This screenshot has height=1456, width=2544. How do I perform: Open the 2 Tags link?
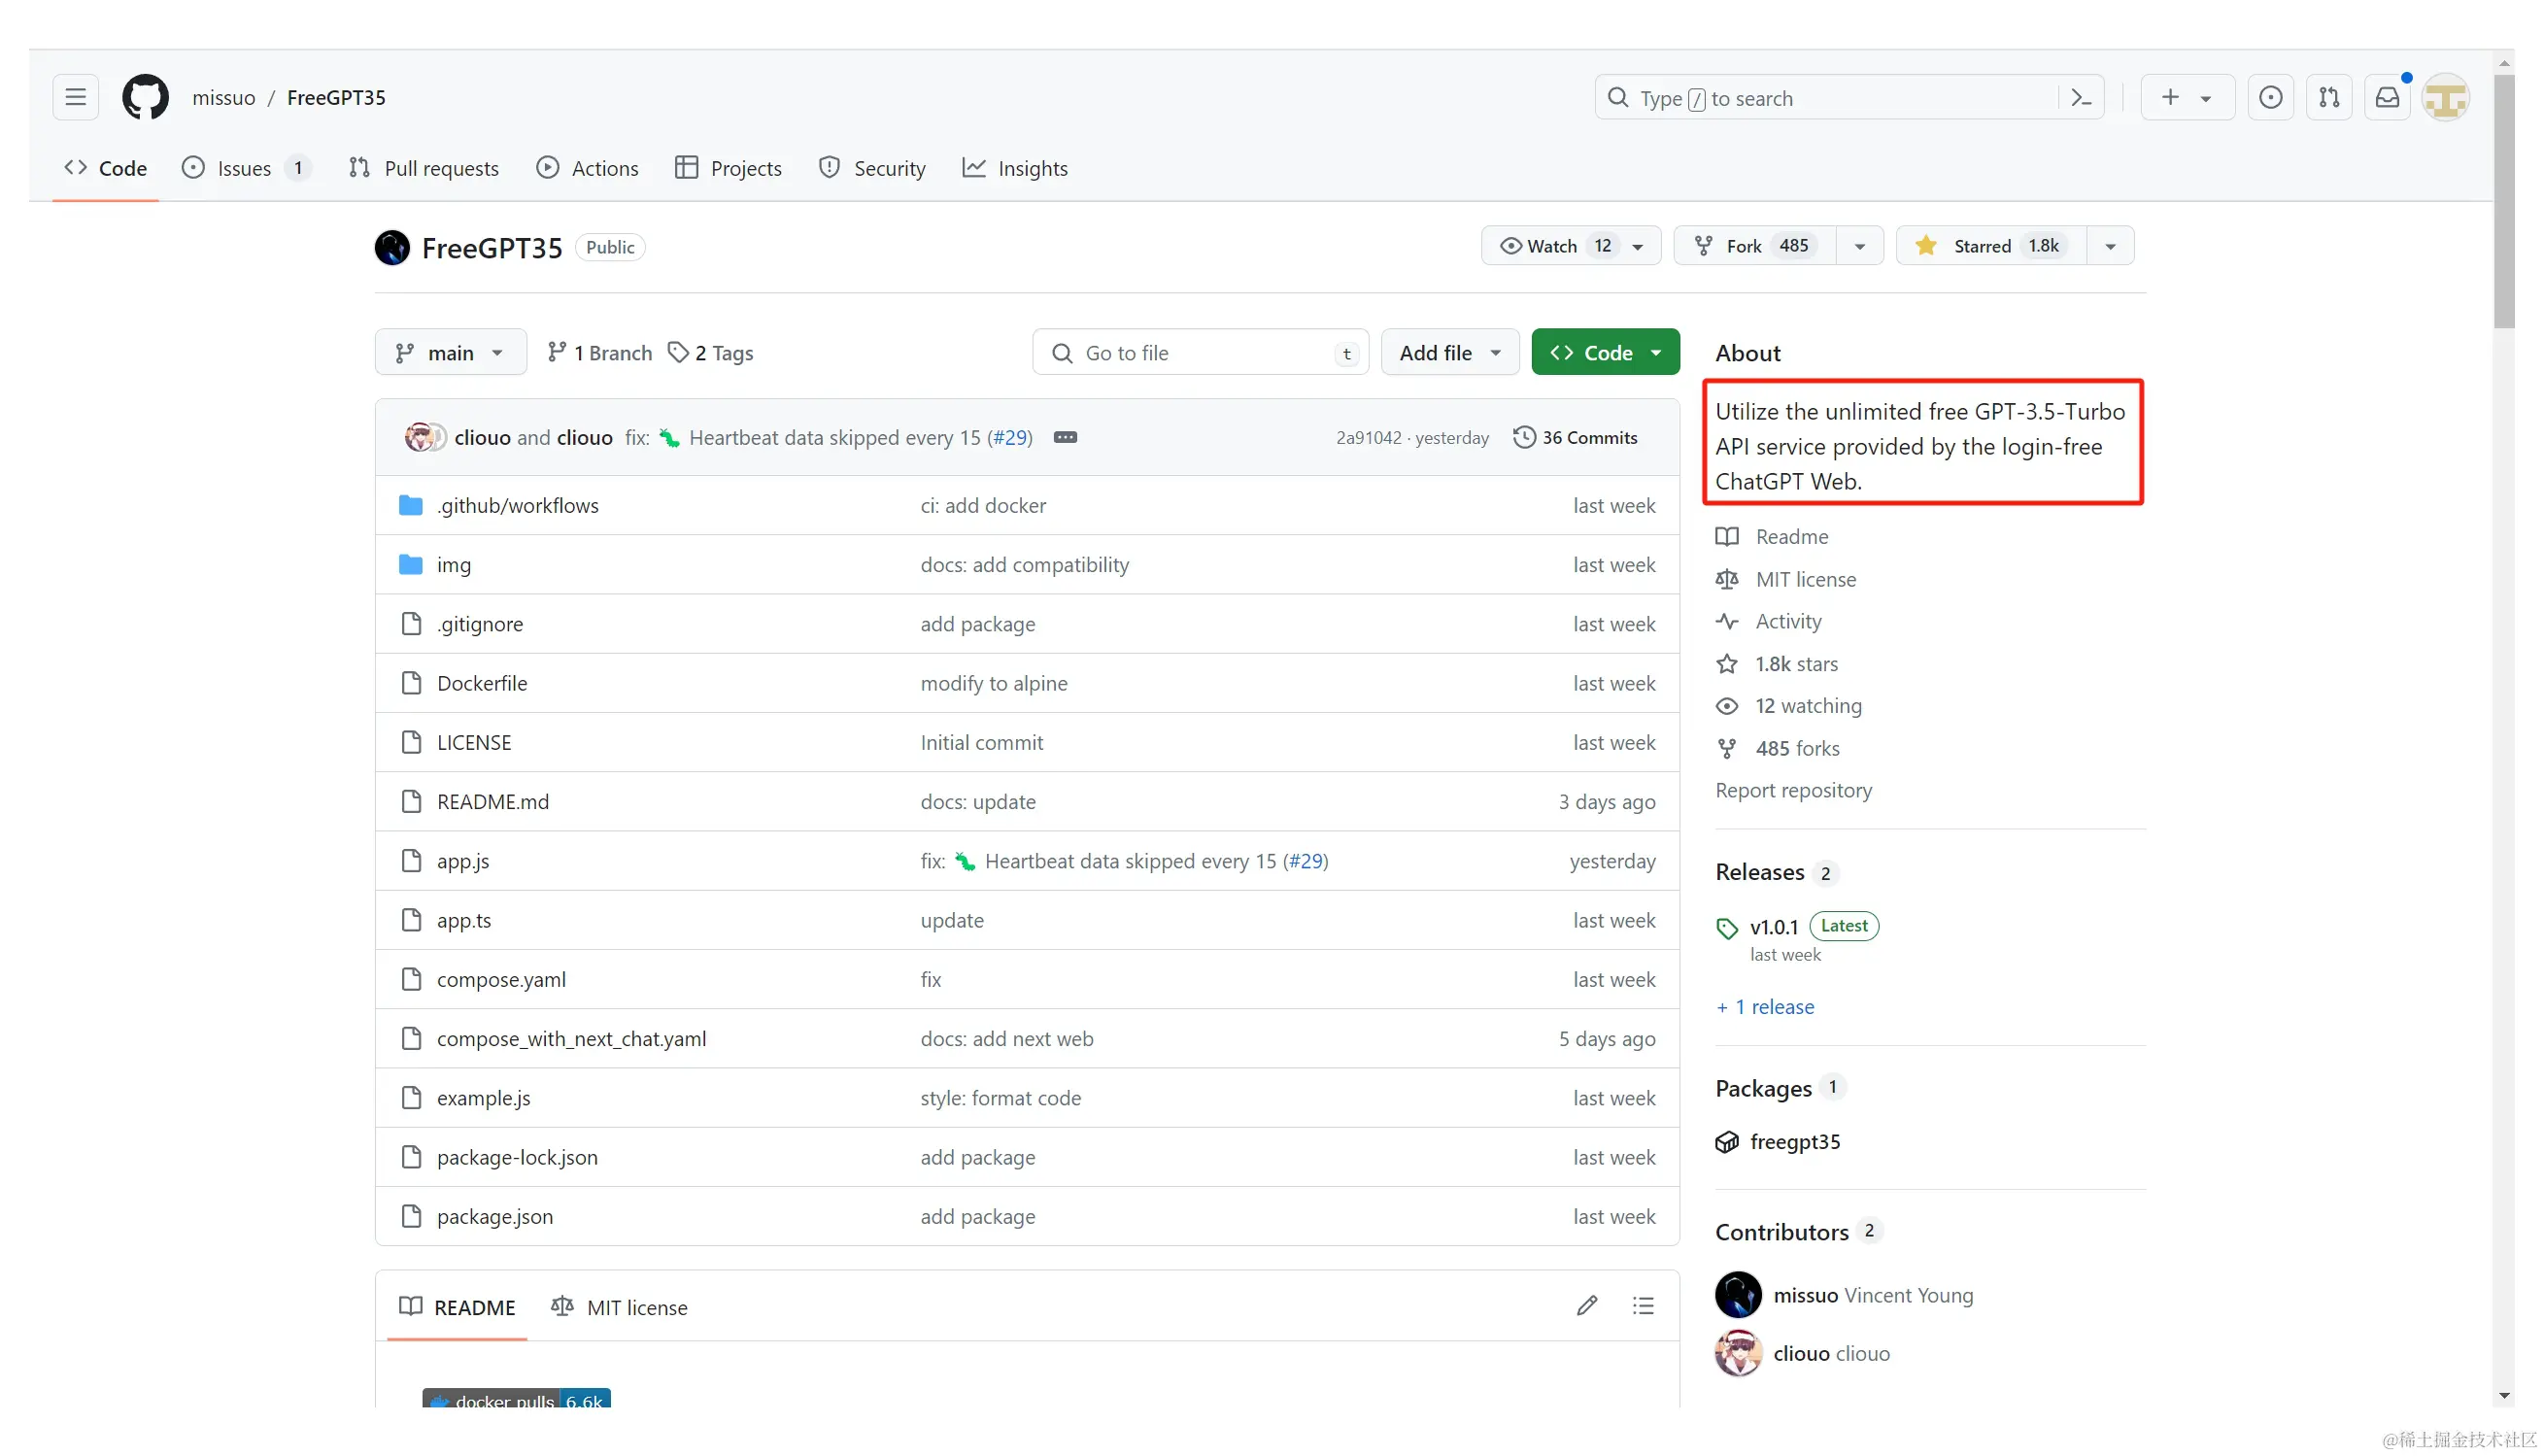(711, 352)
